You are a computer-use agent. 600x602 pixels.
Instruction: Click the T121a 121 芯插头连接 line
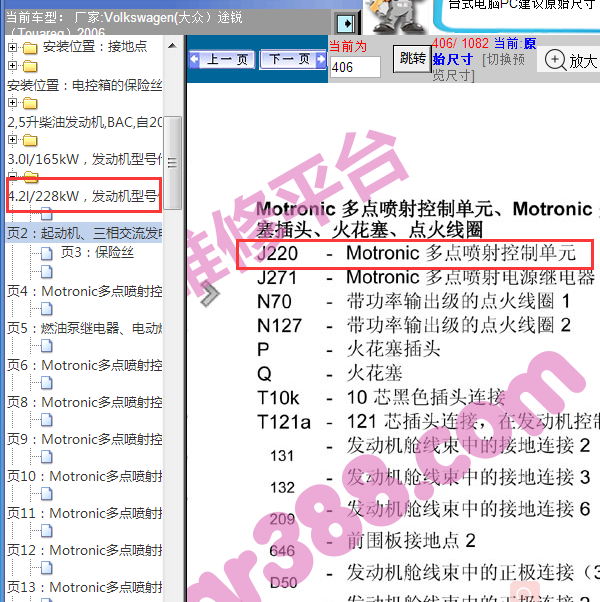[x=428, y=422]
